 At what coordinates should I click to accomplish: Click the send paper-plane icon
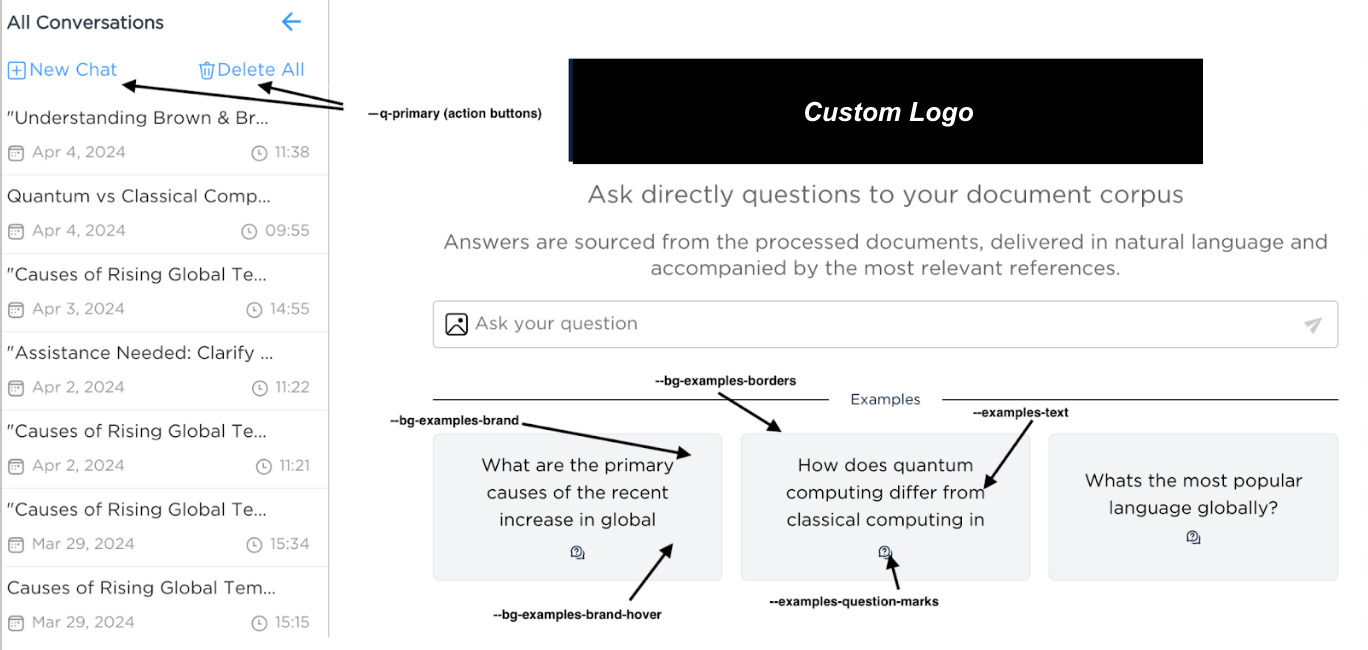coord(1313,325)
